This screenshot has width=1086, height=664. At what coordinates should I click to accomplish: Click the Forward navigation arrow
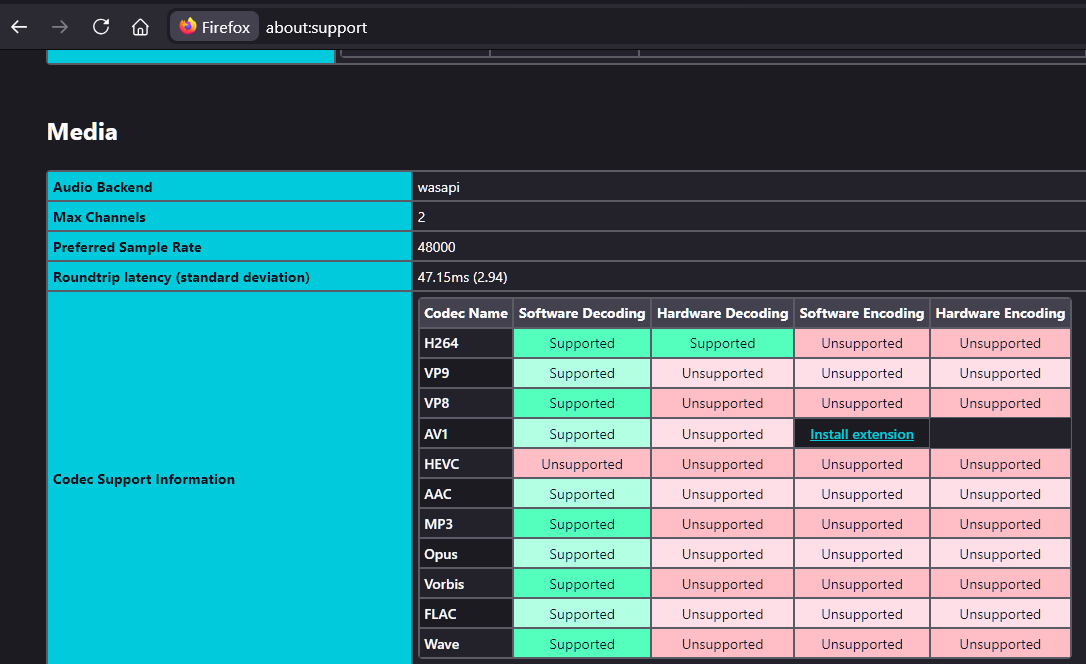[60, 27]
